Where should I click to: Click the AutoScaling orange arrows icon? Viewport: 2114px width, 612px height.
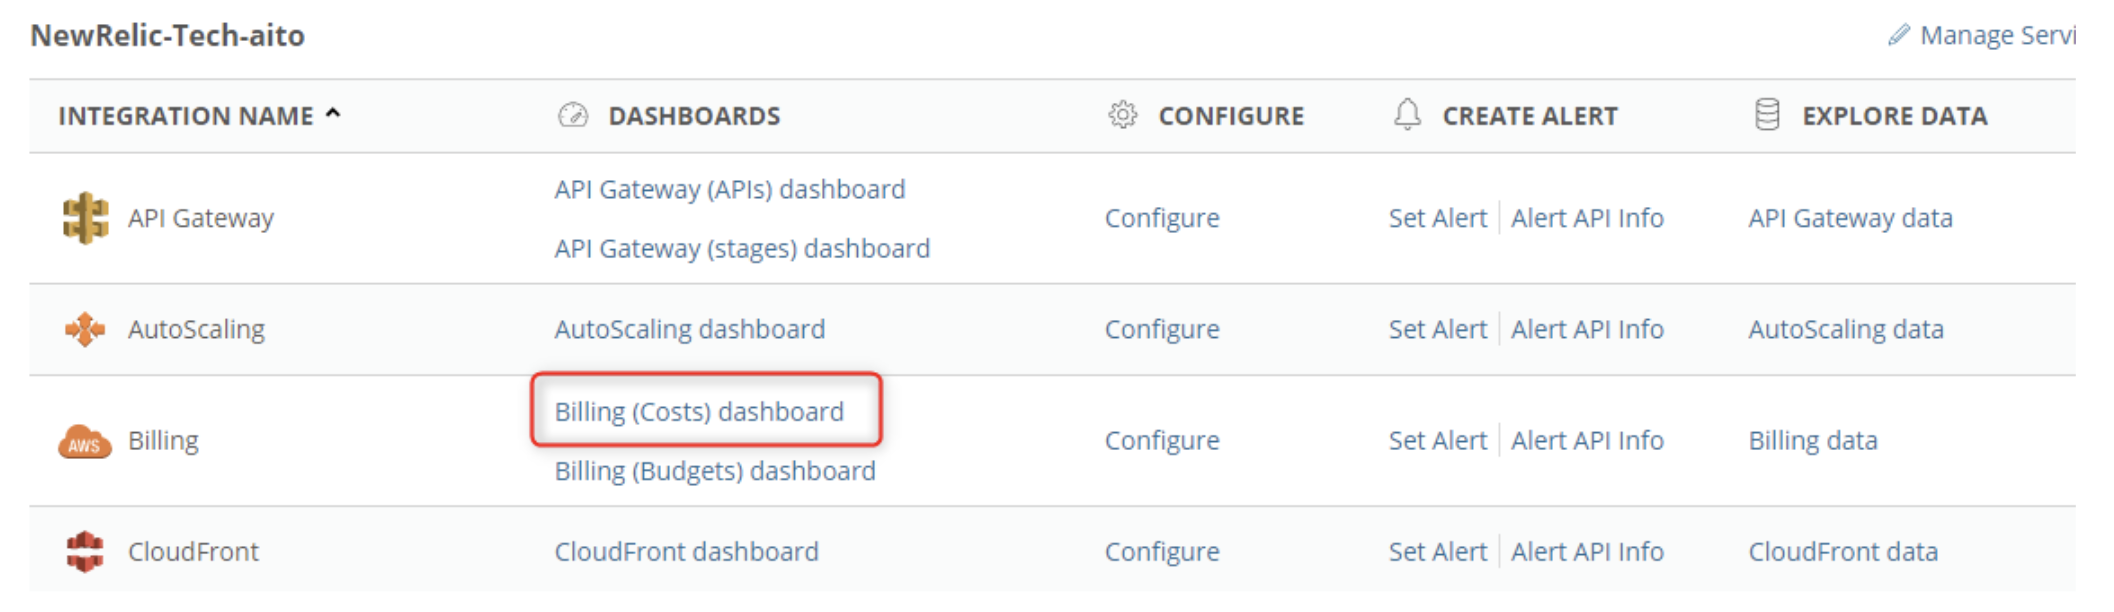point(85,329)
